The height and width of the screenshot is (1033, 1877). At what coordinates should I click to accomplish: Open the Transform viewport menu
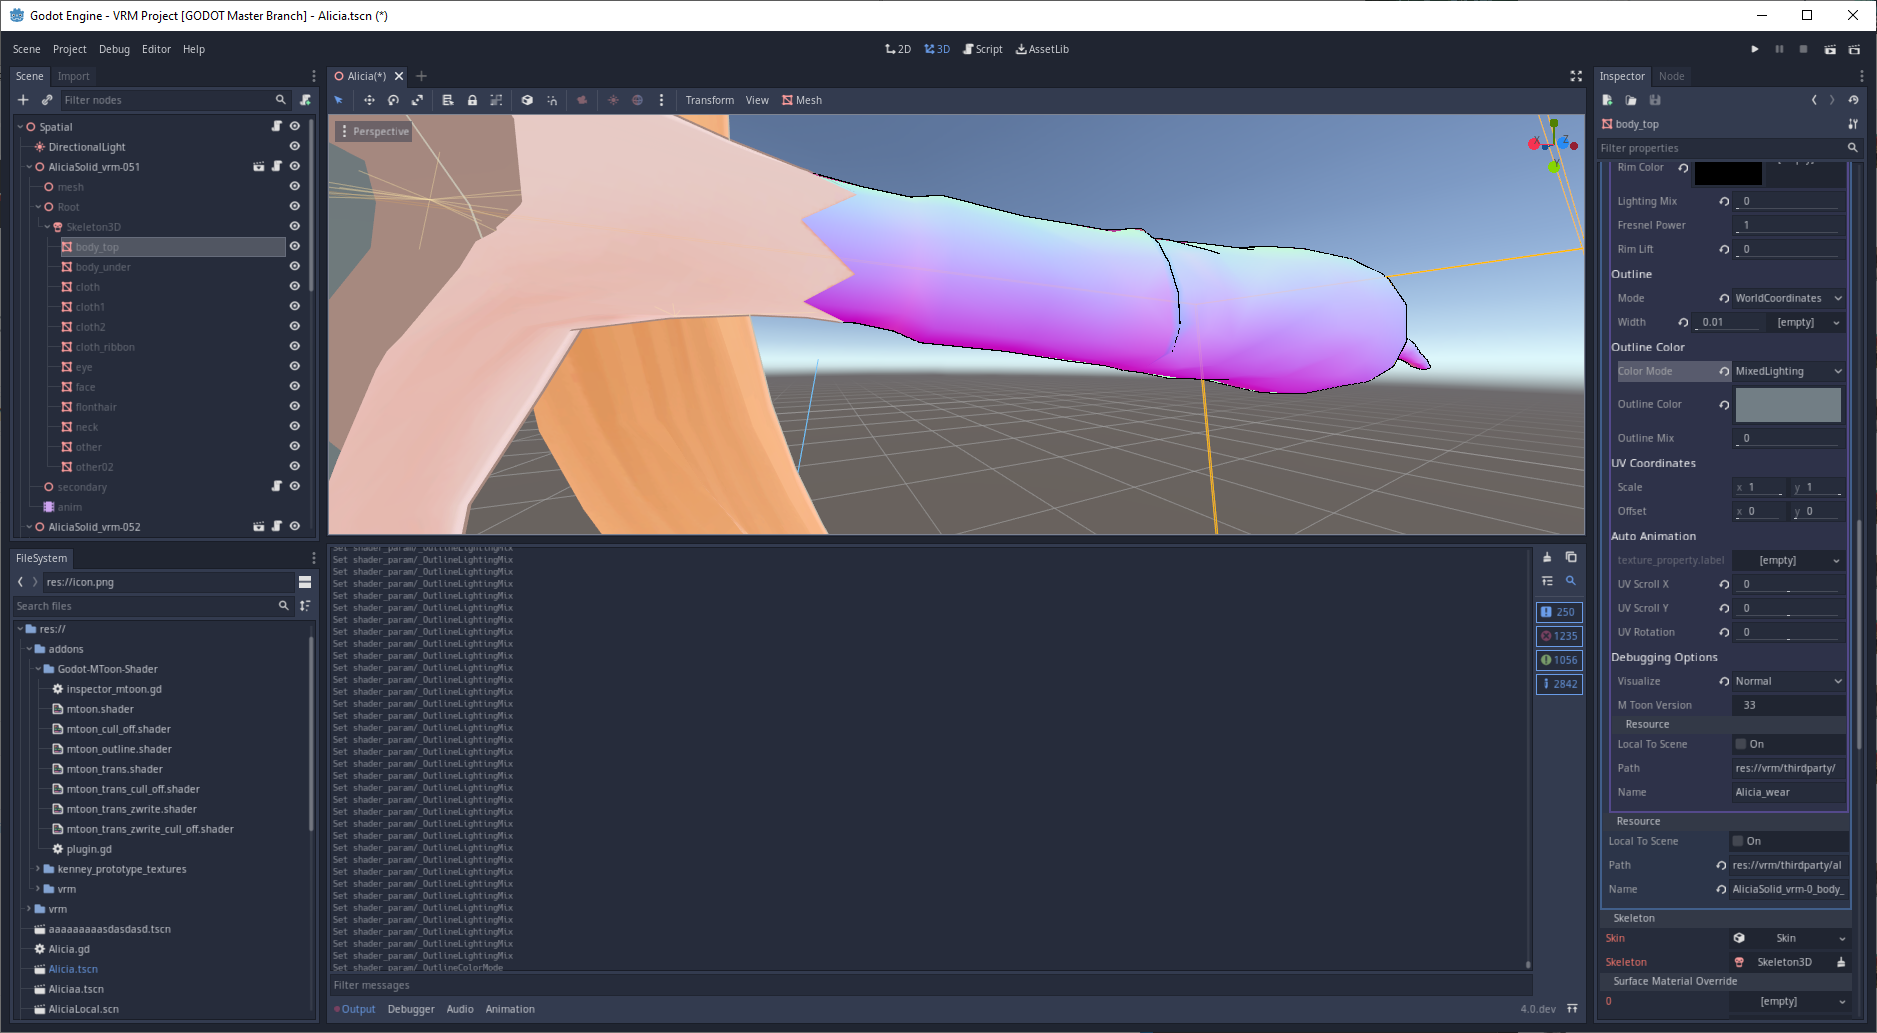point(710,100)
